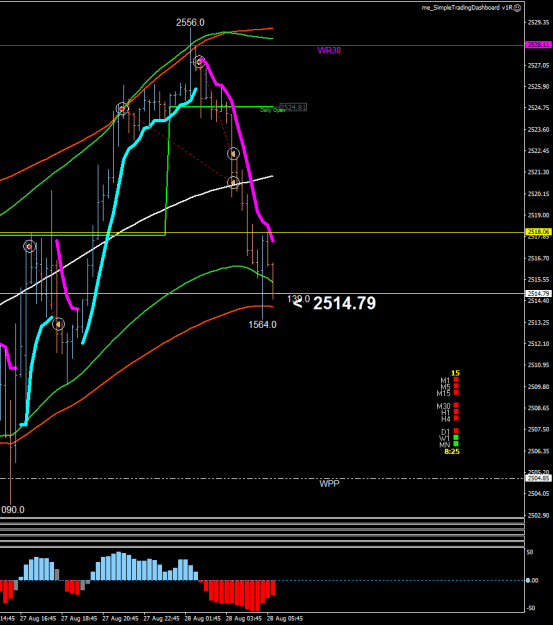Click the 28 Aug 03:45 time label
The height and width of the screenshot is (625, 553).
244,619
